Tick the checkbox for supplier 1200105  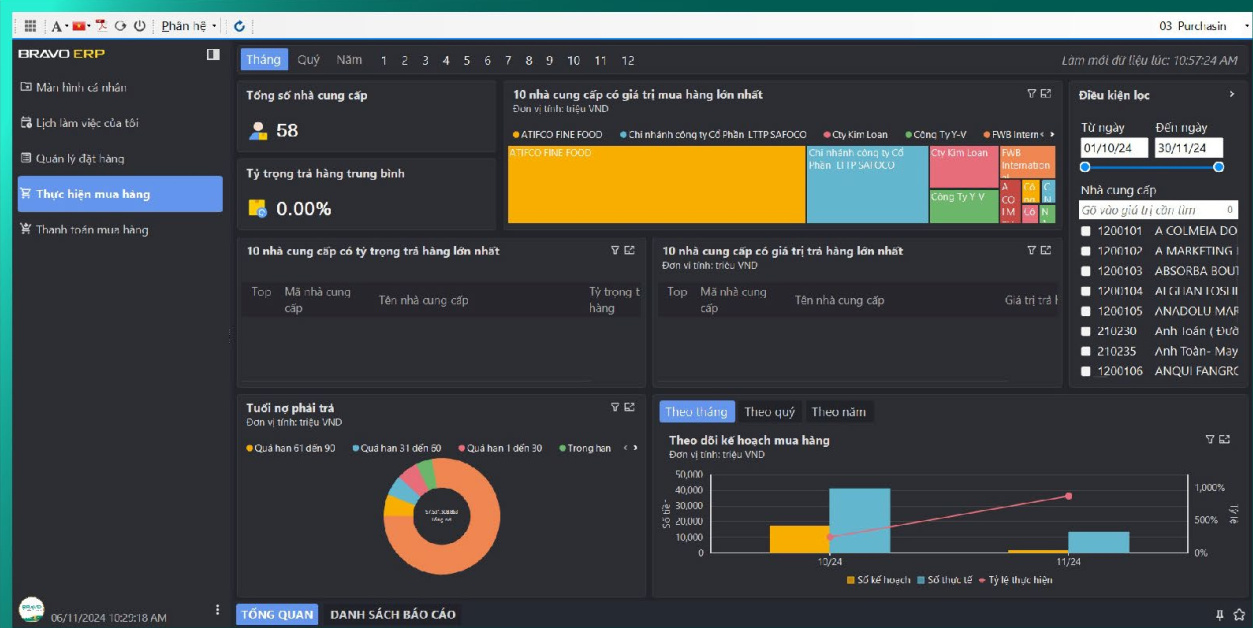[x=1086, y=311]
